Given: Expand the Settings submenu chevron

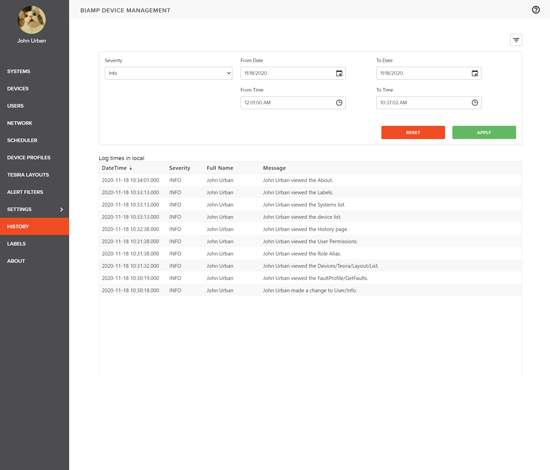Looking at the screenshot, I should coord(62,209).
